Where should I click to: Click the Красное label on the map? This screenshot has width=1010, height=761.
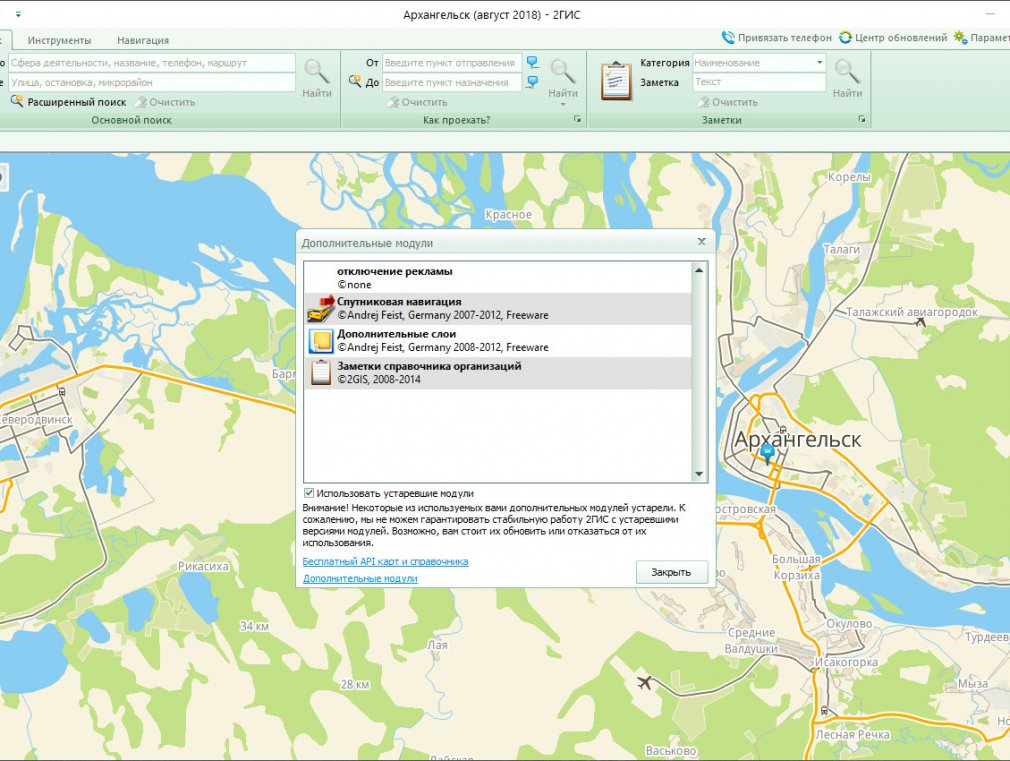[509, 214]
